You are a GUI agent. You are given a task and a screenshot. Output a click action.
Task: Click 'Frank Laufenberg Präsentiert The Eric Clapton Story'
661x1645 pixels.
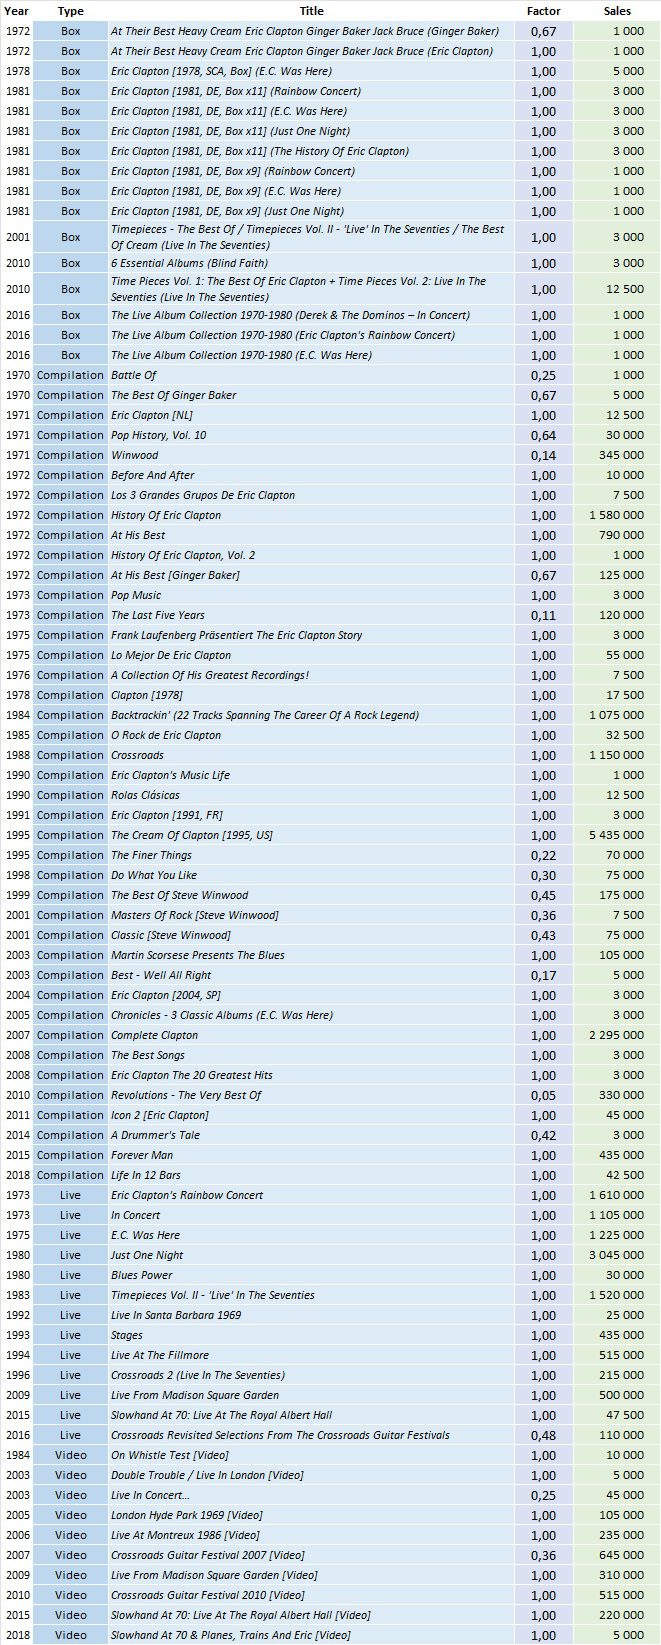tap(236, 635)
